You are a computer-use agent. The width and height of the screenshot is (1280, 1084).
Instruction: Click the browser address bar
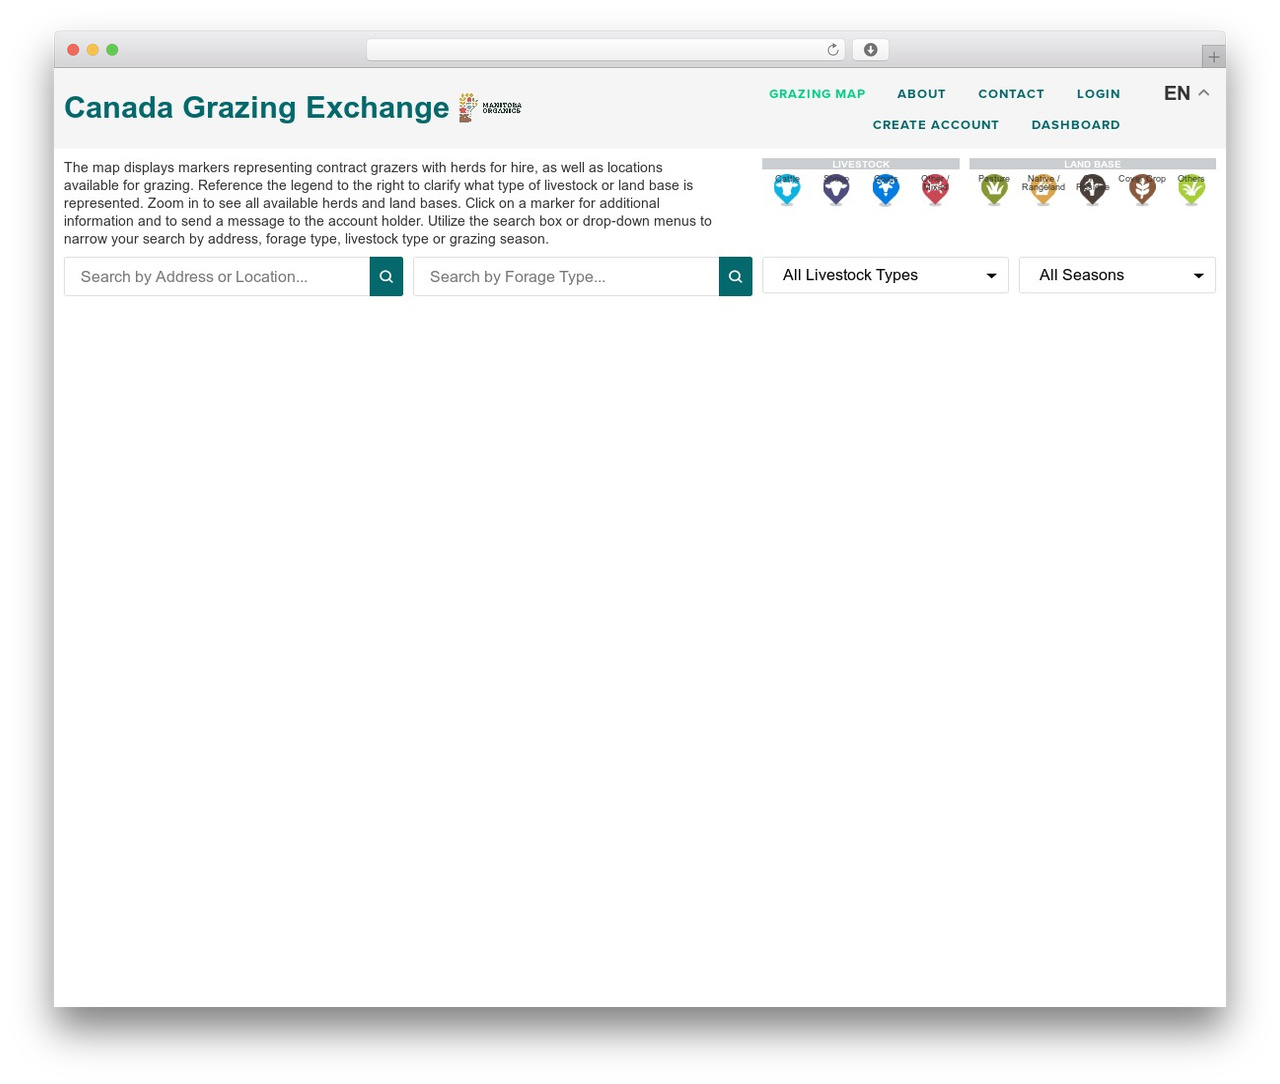click(x=606, y=50)
